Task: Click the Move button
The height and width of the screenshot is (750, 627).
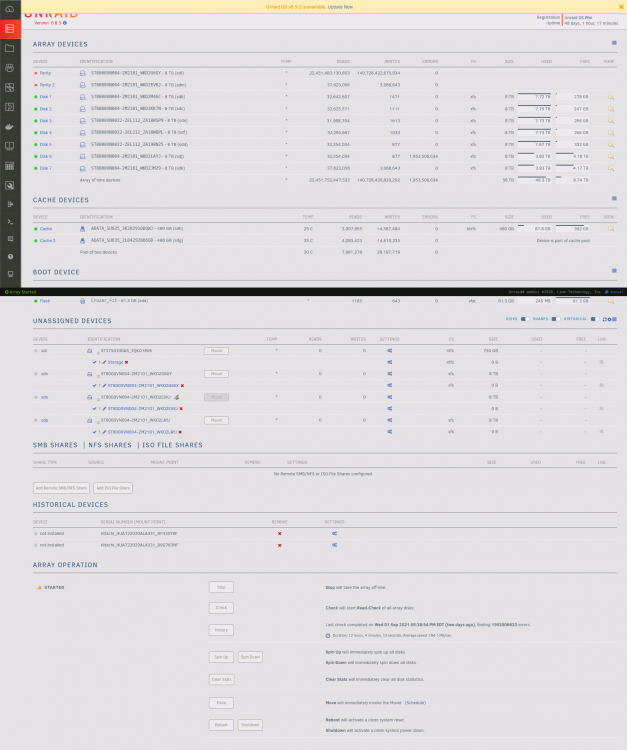Action: [x=221, y=703]
